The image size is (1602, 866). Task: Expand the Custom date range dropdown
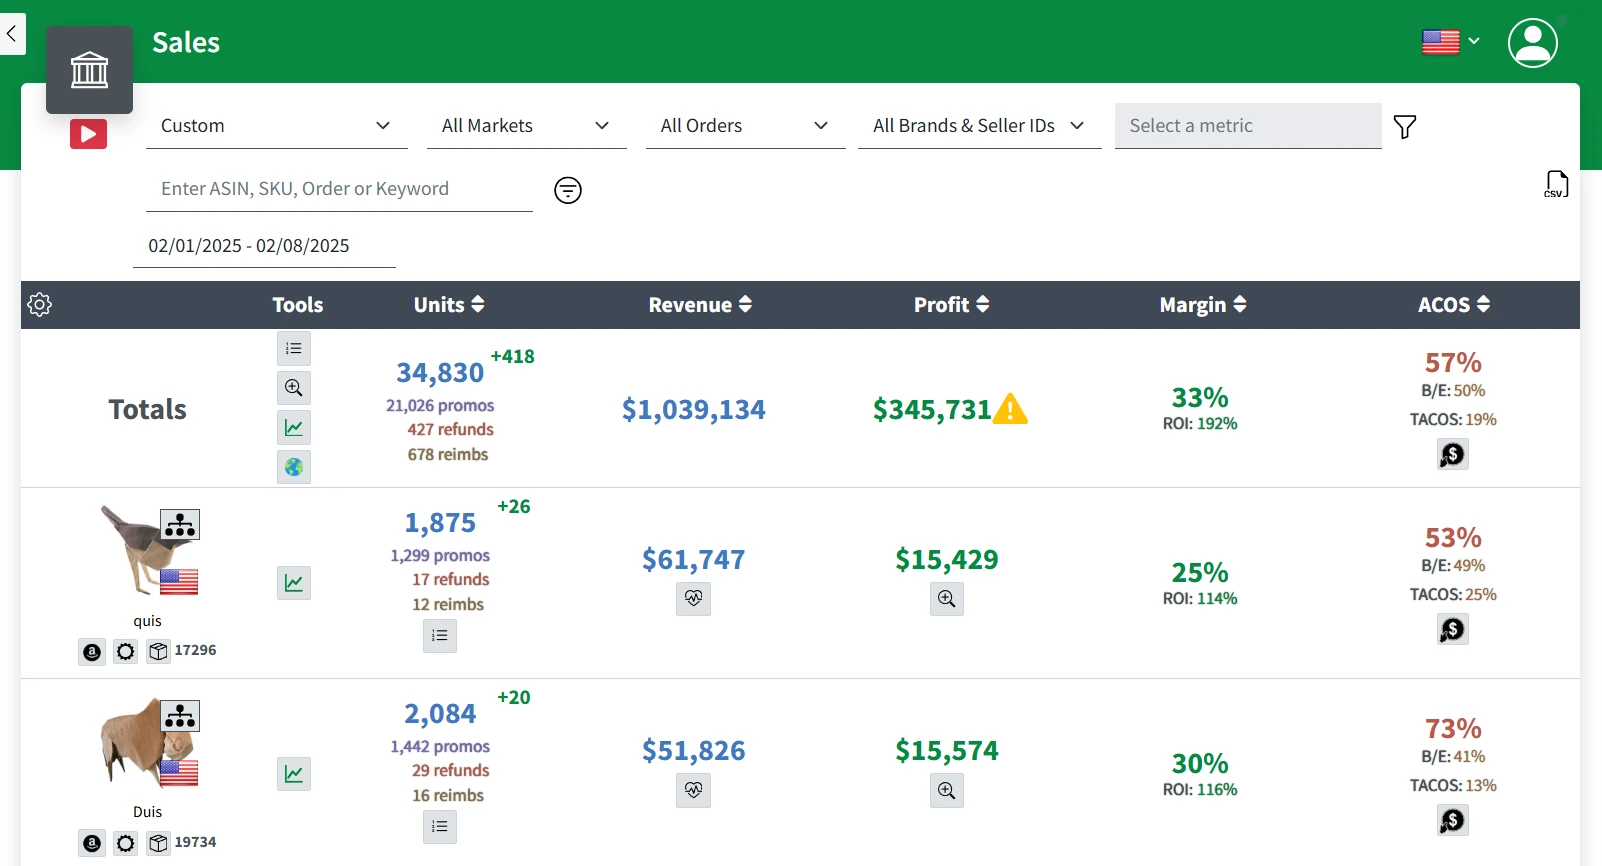pyautogui.click(x=277, y=126)
